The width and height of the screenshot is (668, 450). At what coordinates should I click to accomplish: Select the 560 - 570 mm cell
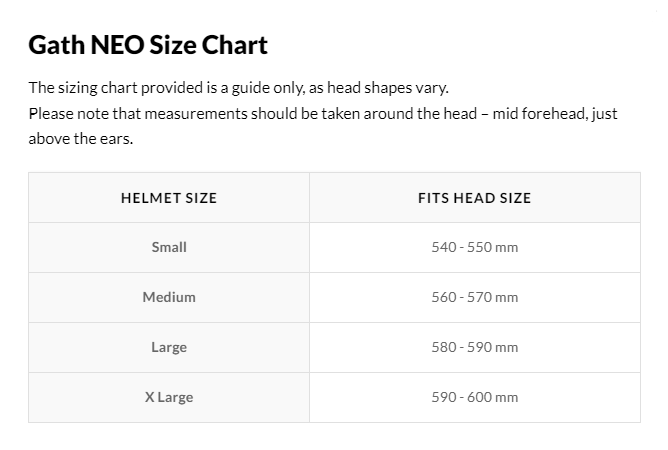pyautogui.click(x=475, y=297)
